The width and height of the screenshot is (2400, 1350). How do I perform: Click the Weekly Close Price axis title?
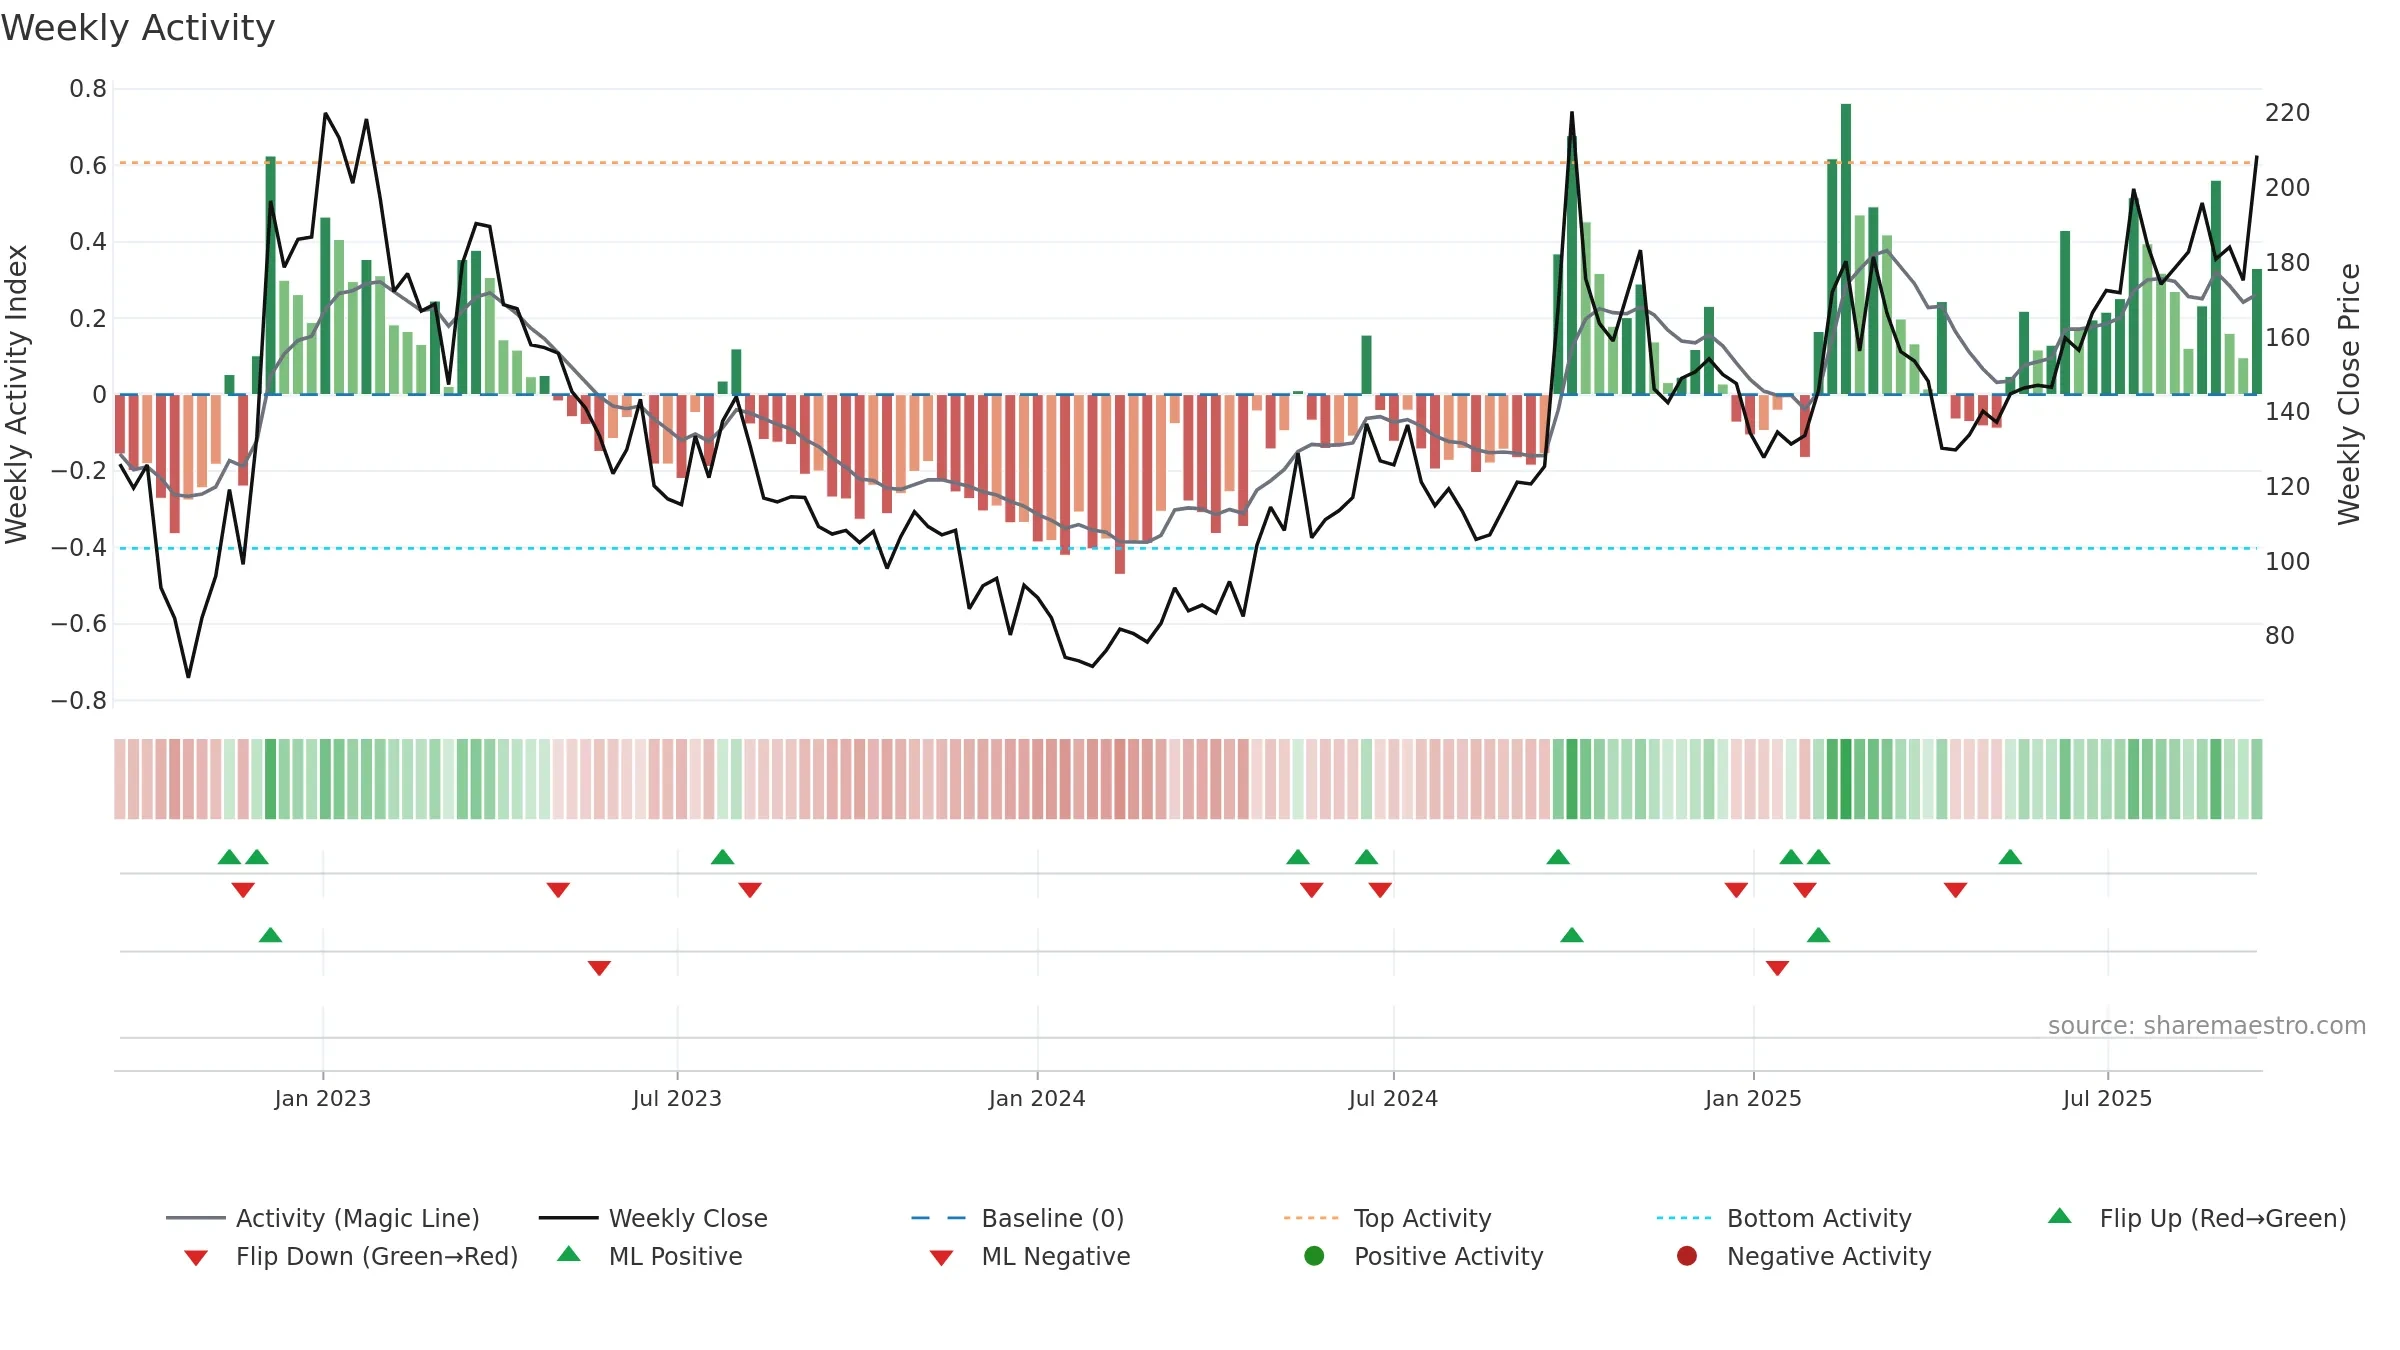coord(2349,394)
